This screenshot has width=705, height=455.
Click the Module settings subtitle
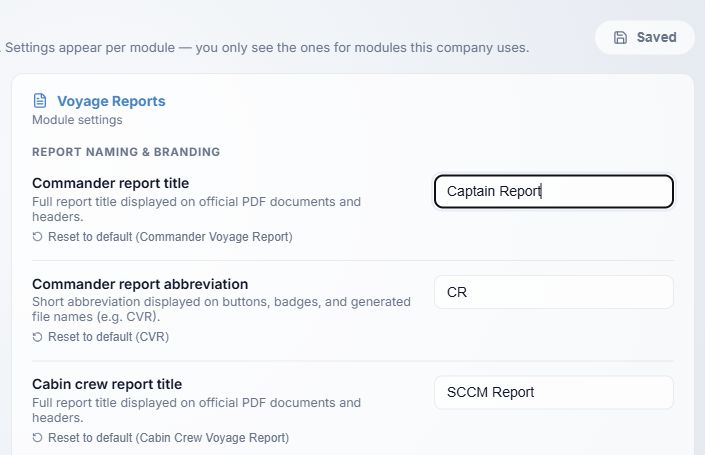pyautogui.click(x=77, y=120)
